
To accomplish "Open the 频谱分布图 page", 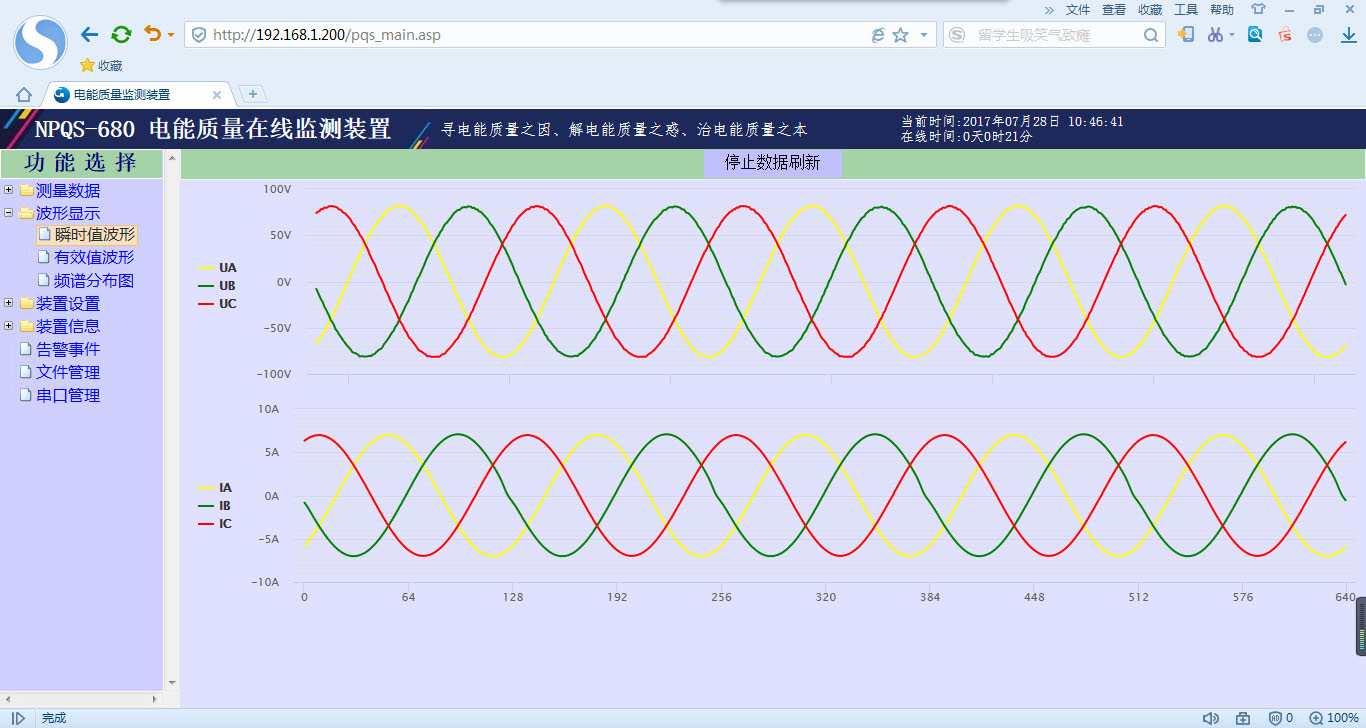I will [94, 281].
